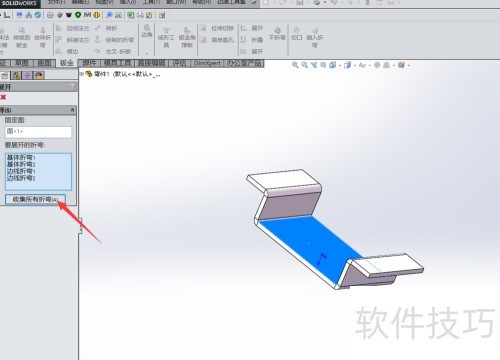Click the 不折弯 no-bends icon
Screen dimensions: 500x360
[x=277, y=34]
